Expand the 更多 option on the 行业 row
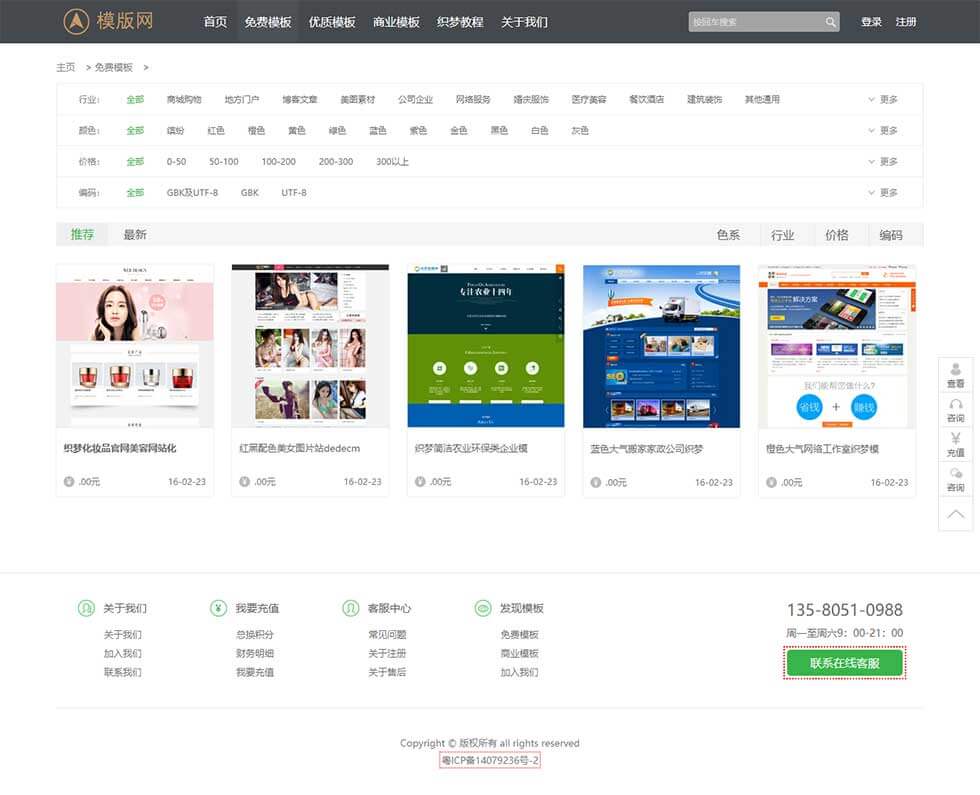The height and width of the screenshot is (795, 980). tap(884, 99)
